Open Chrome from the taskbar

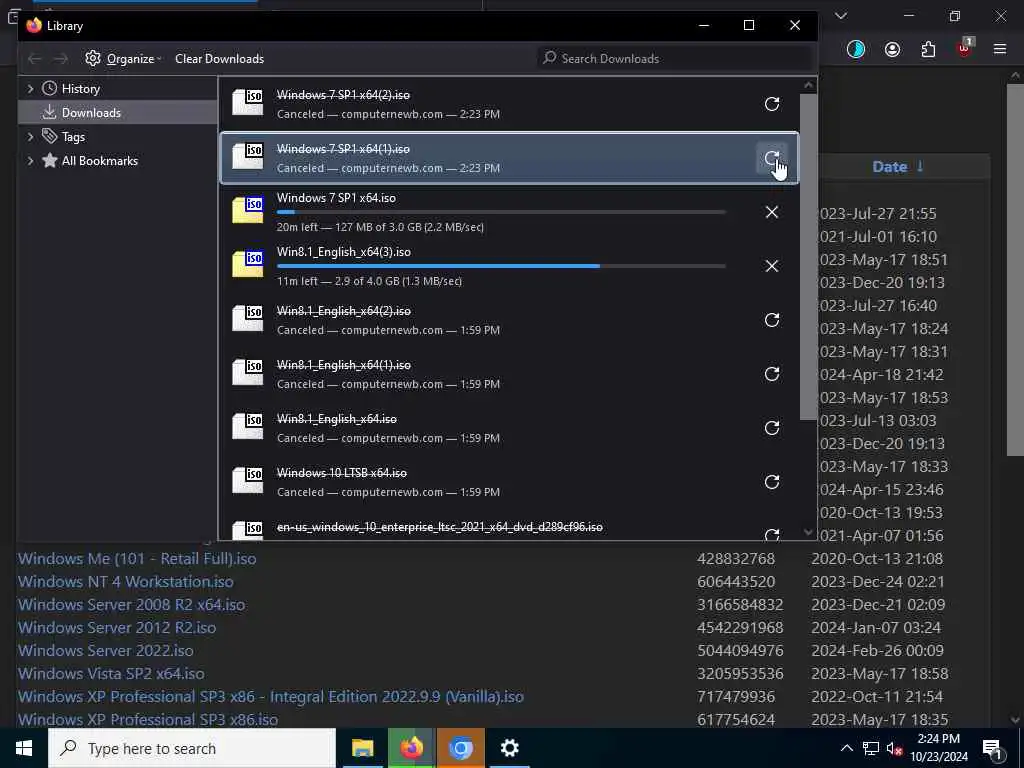460,748
